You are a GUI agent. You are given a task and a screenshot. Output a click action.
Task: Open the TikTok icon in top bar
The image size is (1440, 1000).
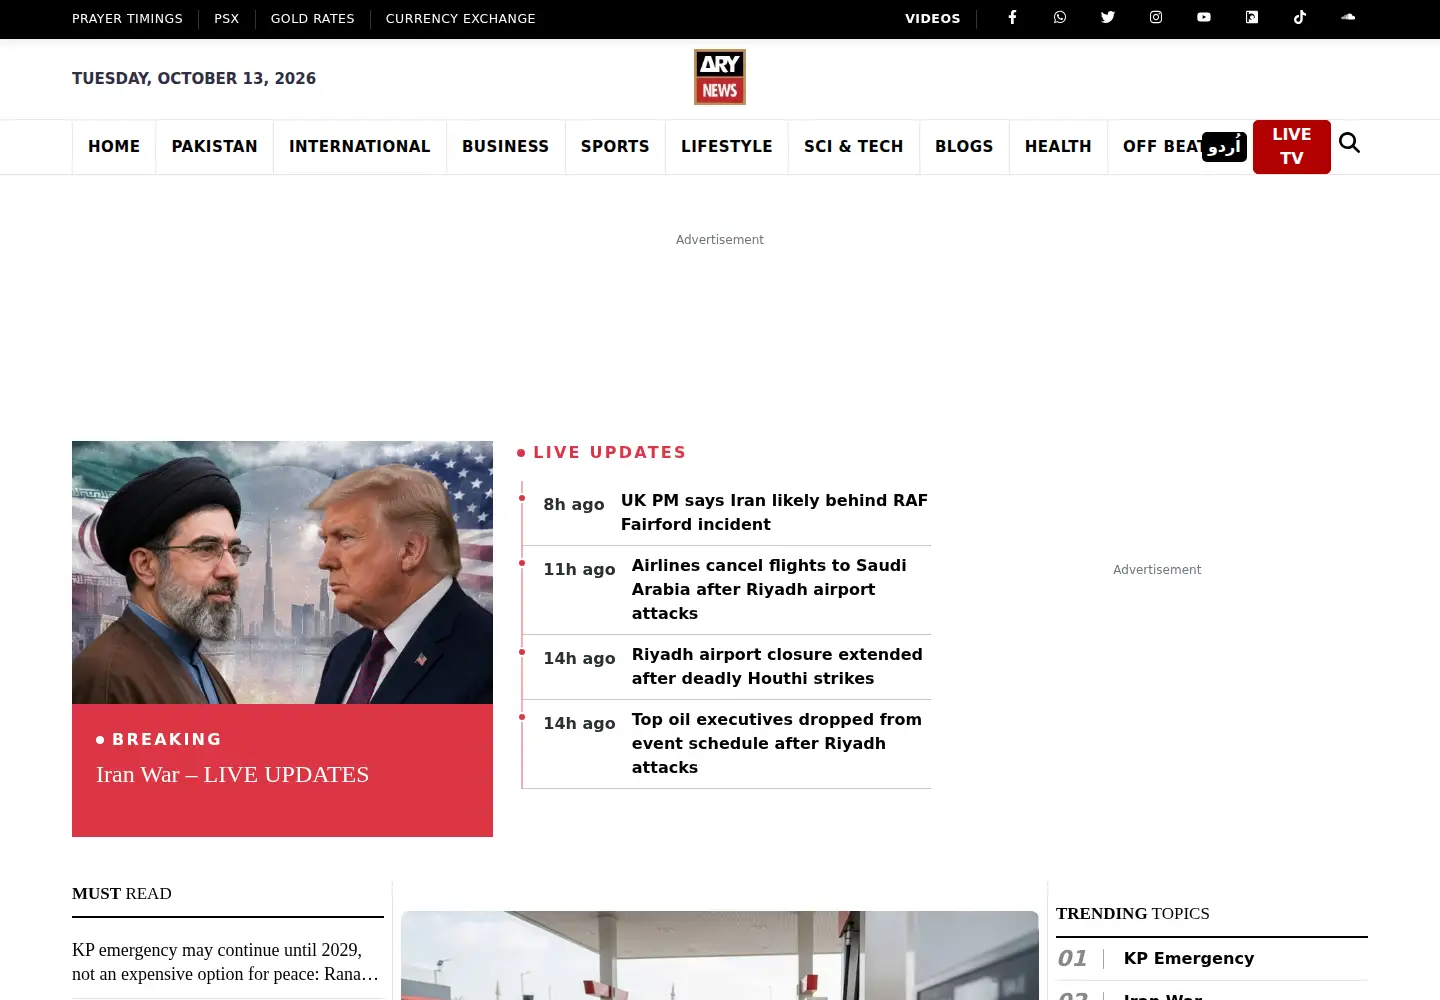(1300, 17)
